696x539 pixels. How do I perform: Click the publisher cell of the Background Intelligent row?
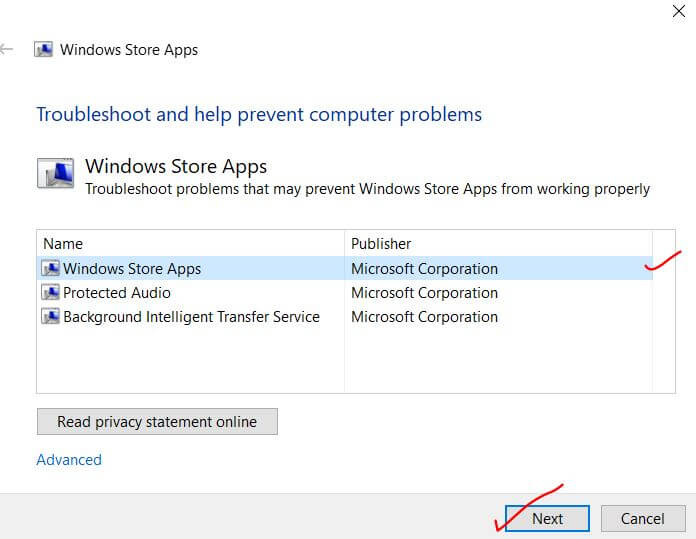pos(424,317)
